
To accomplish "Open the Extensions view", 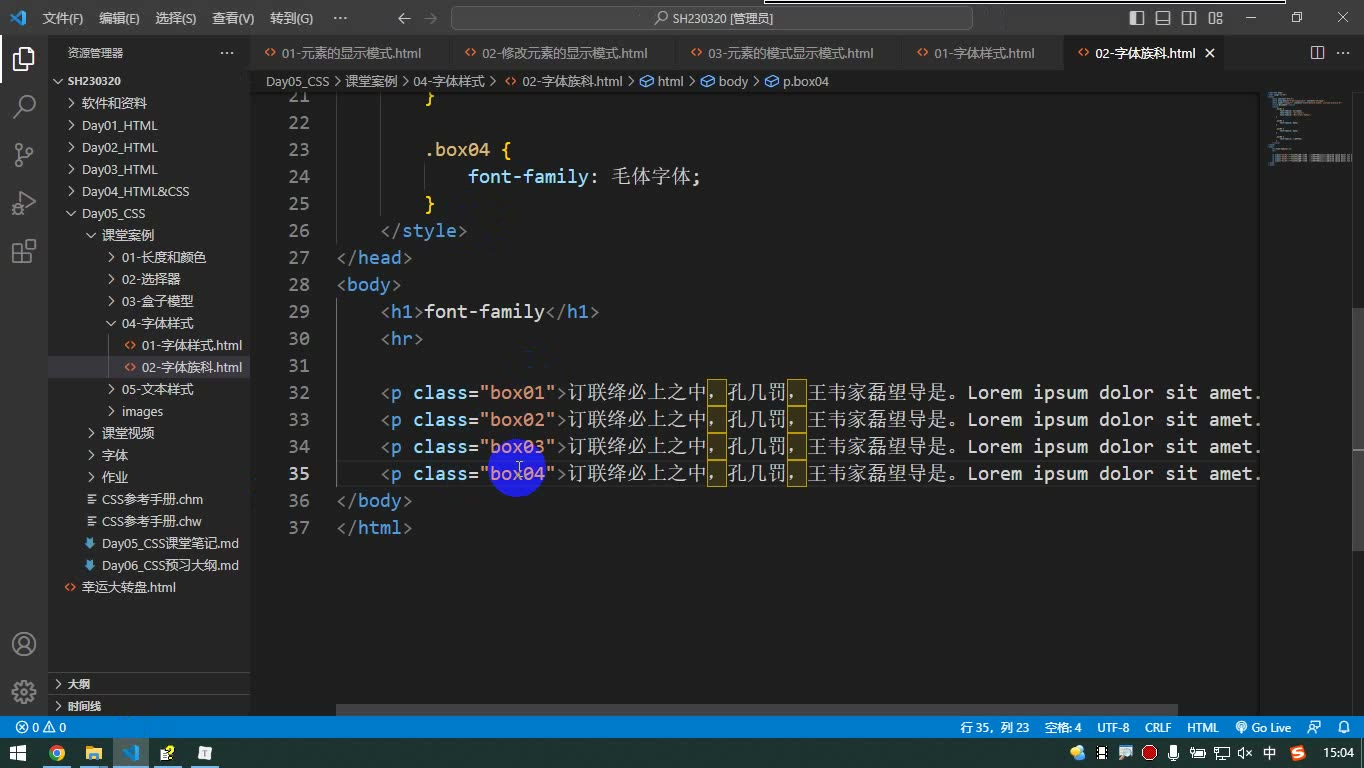I will (24, 250).
